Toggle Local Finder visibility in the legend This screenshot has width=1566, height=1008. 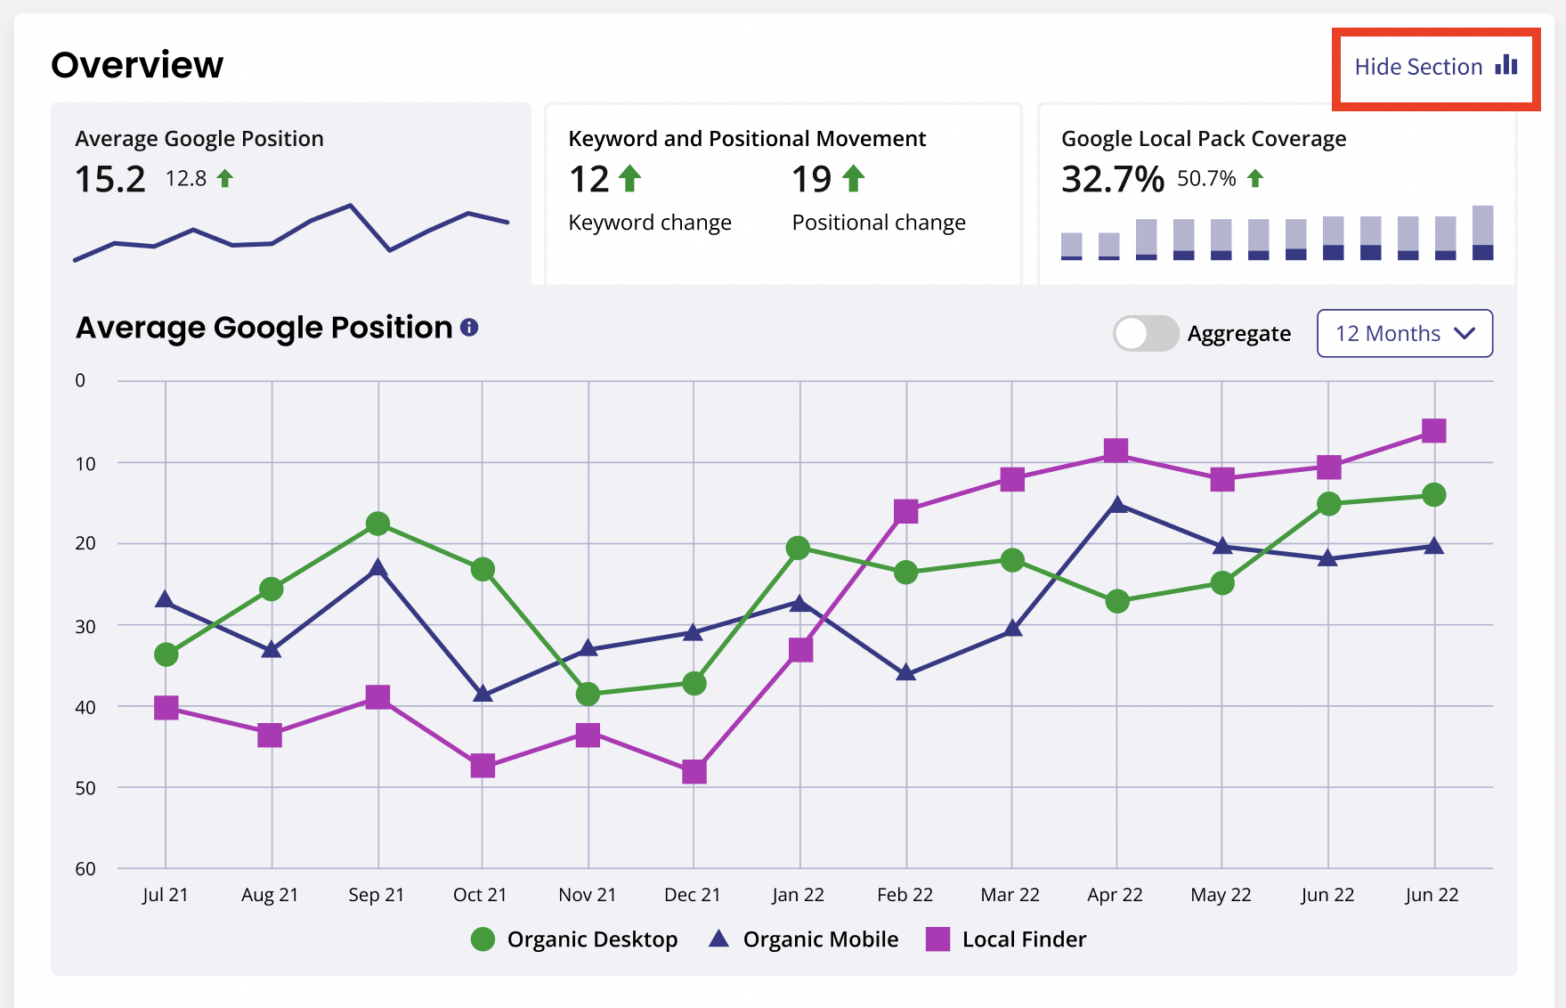1023,938
